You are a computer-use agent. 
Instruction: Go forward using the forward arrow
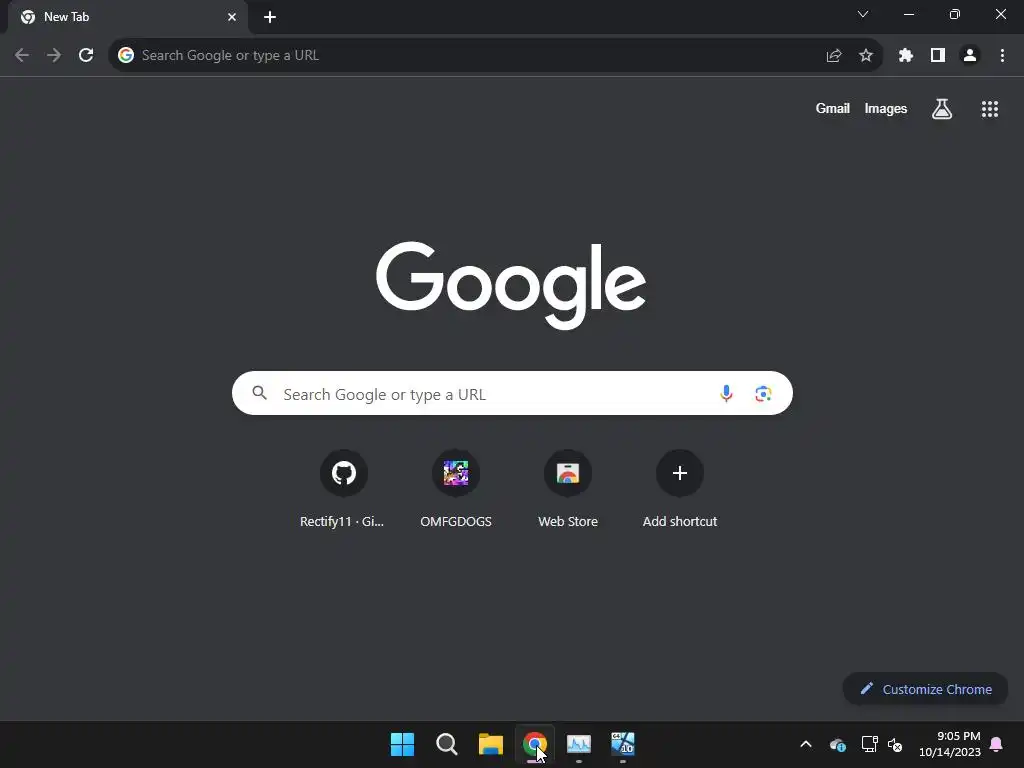(x=54, y=56)
